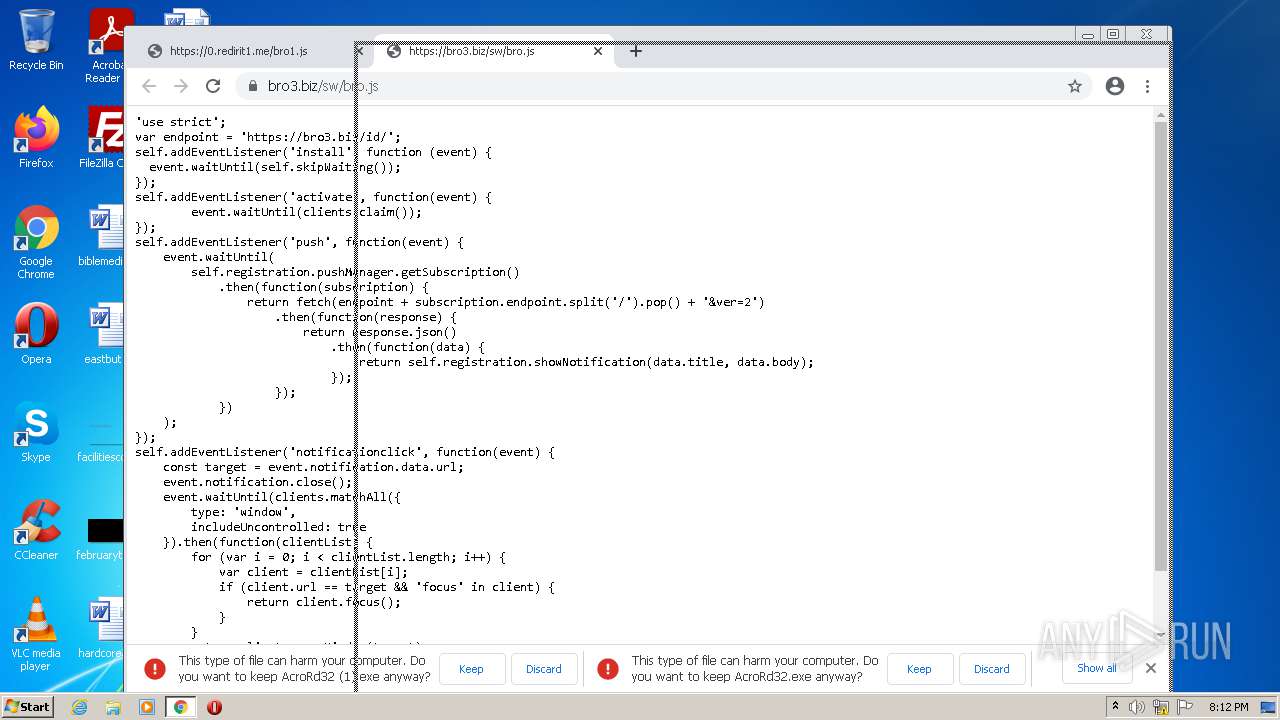Screen dimensions: 1280x720
Task: Go forward in Chrome
Action: (181, 86)
